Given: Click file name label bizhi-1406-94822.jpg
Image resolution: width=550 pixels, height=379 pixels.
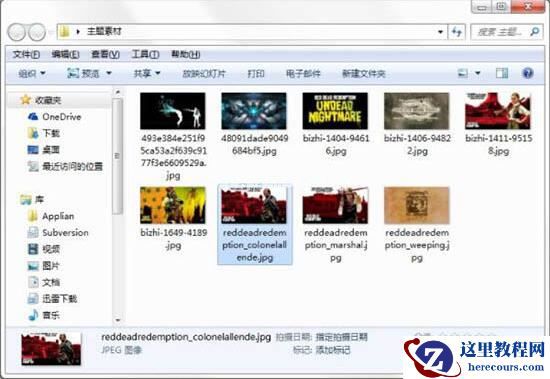Looking at the screenshot, I should tap(417, 145).
